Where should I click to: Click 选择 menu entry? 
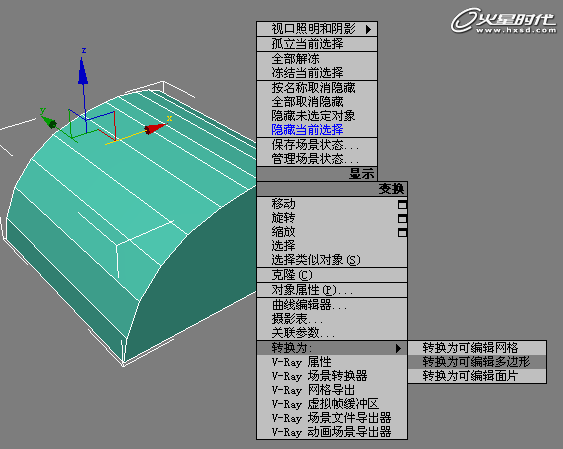point(332,246)
